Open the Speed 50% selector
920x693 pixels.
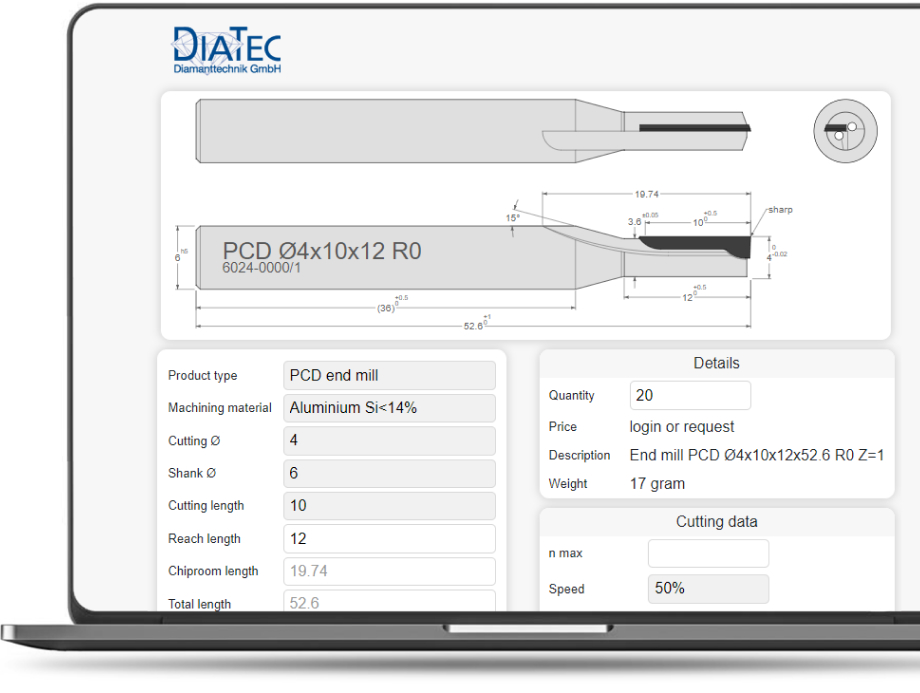click(708, 589)
